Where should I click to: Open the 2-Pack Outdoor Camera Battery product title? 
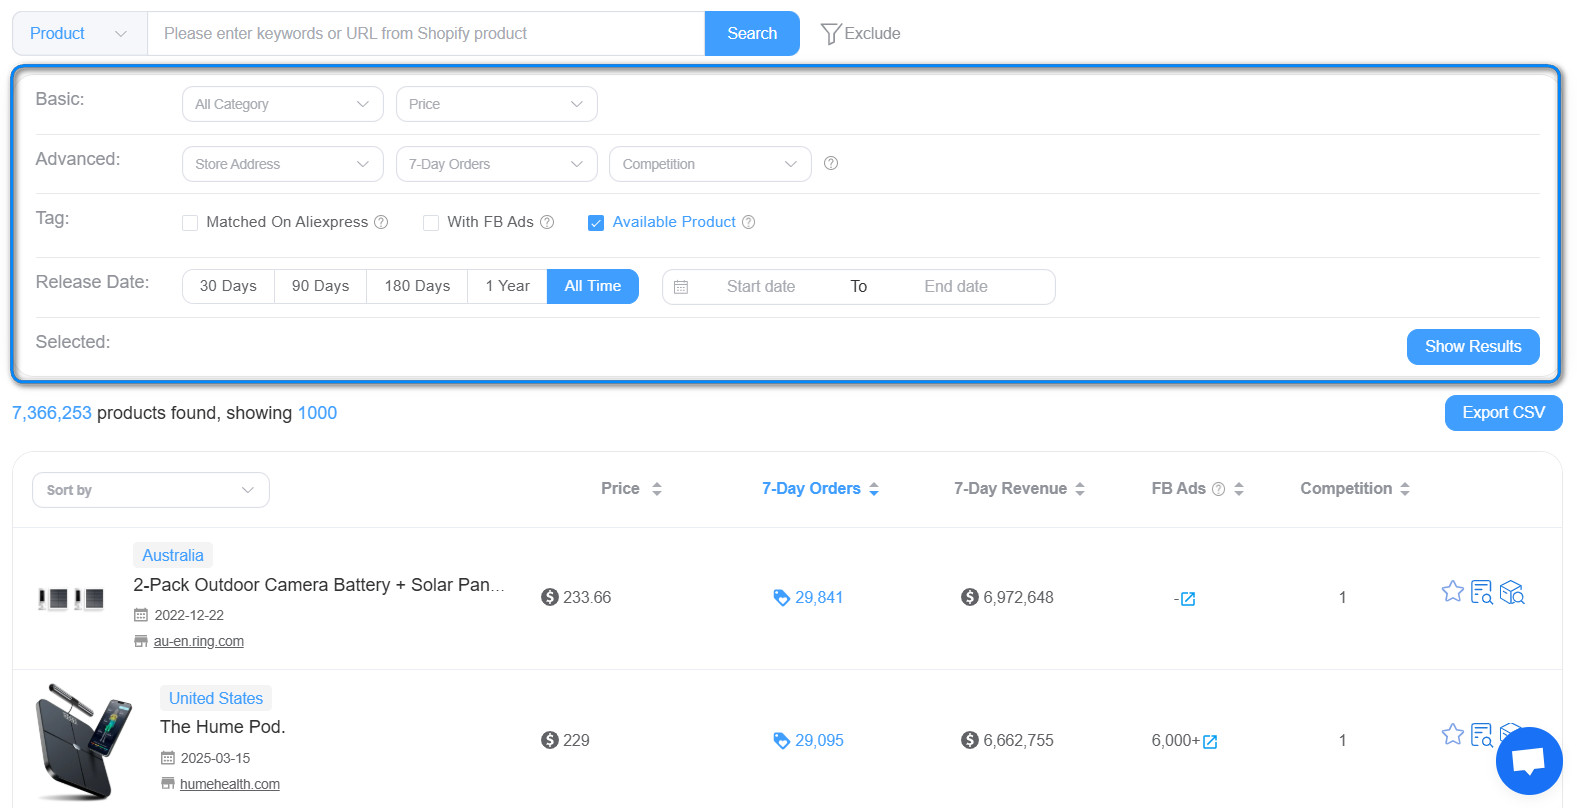[x=319, y=585]
